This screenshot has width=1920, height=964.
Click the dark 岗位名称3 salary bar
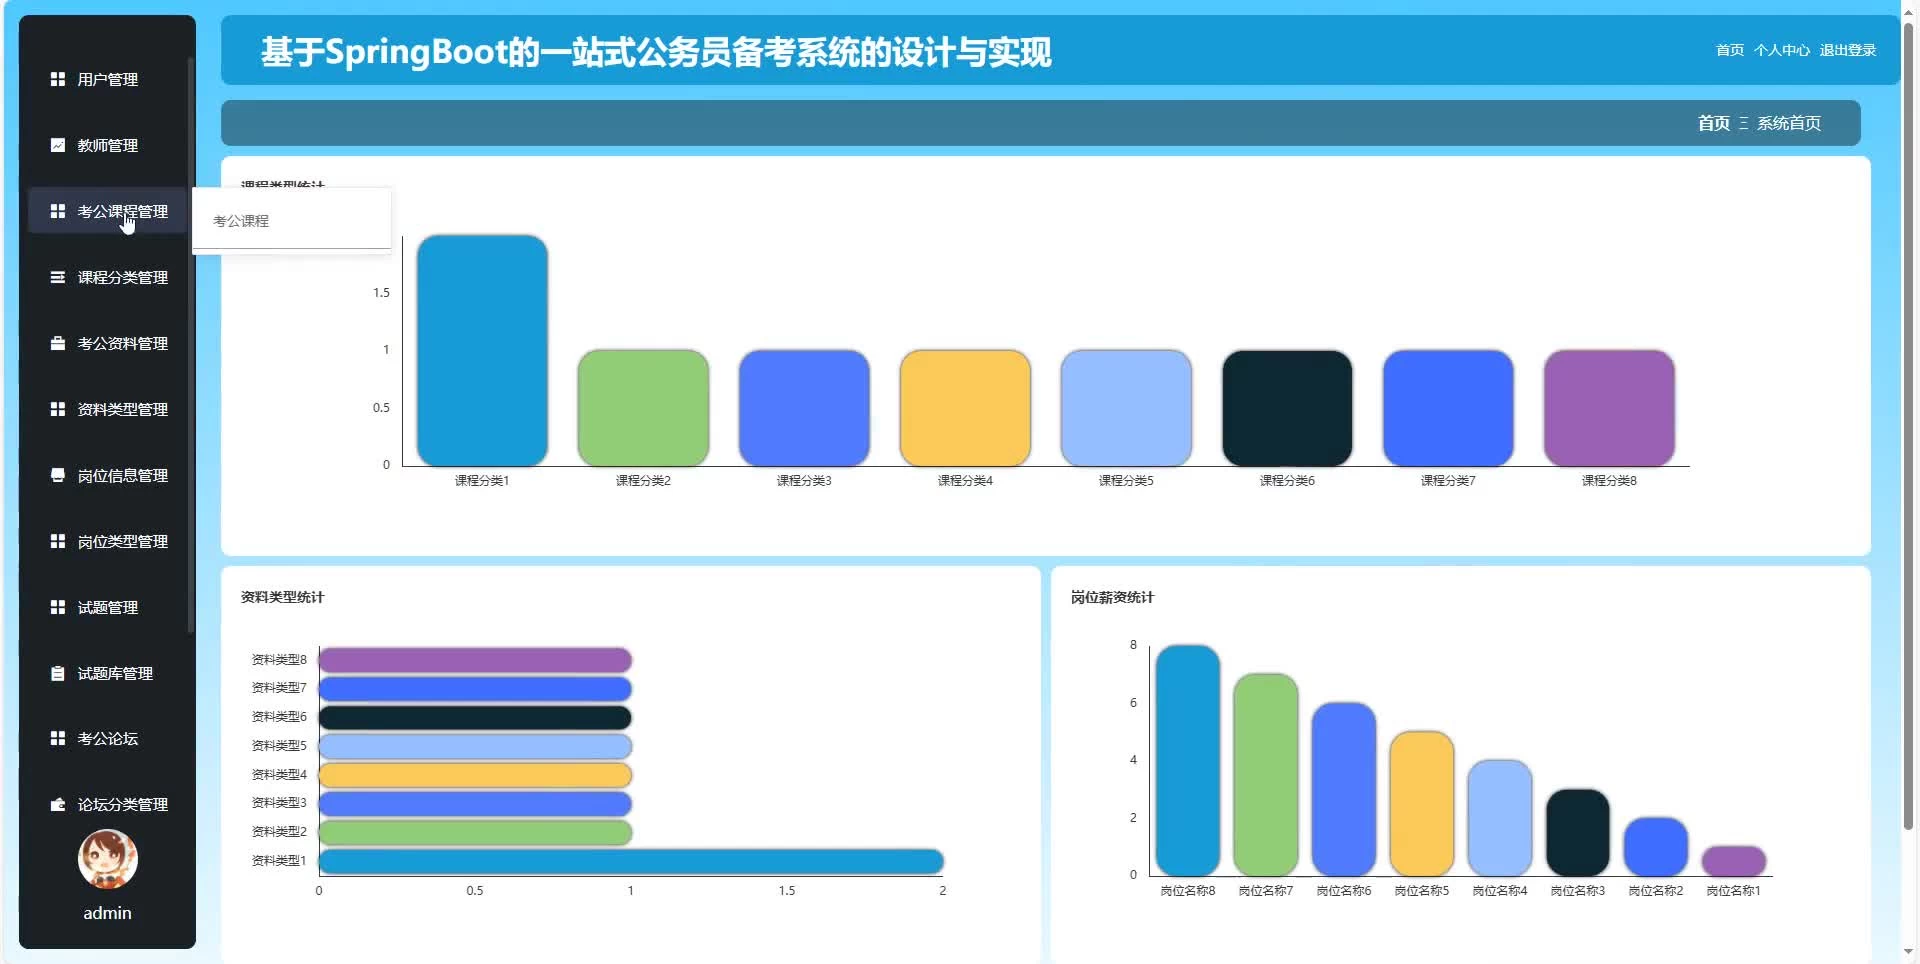pos(1578,832)
